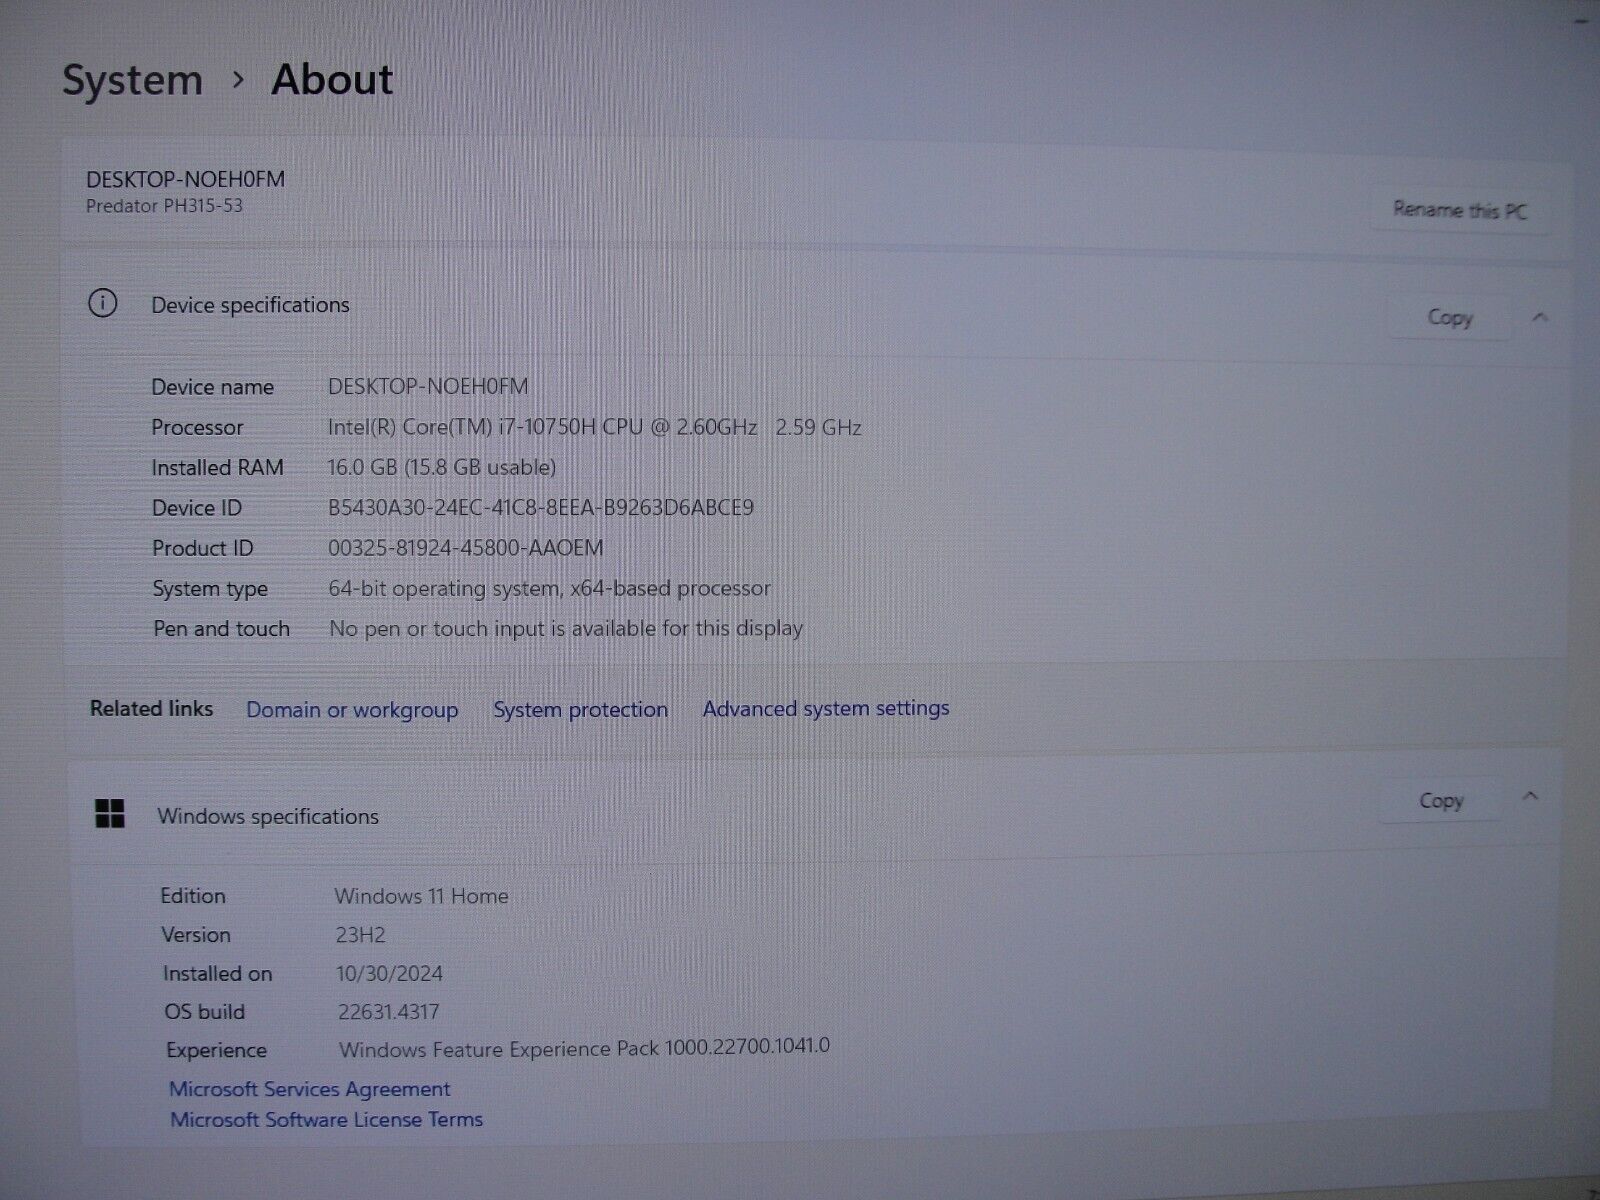Select the Device name value DESKTOP-NOEH0FM

[428, 386]
